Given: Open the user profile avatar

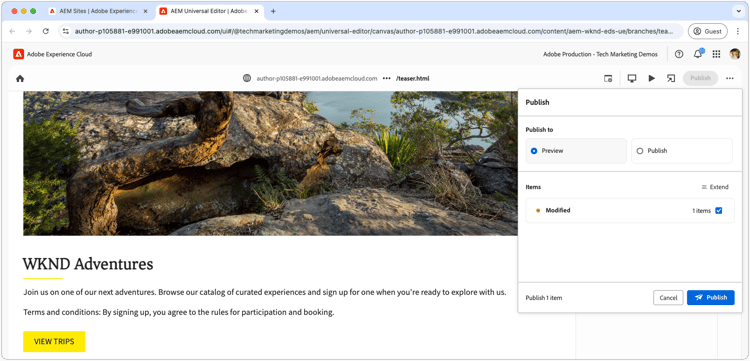Looking at the screenshot, I should 735,54.
